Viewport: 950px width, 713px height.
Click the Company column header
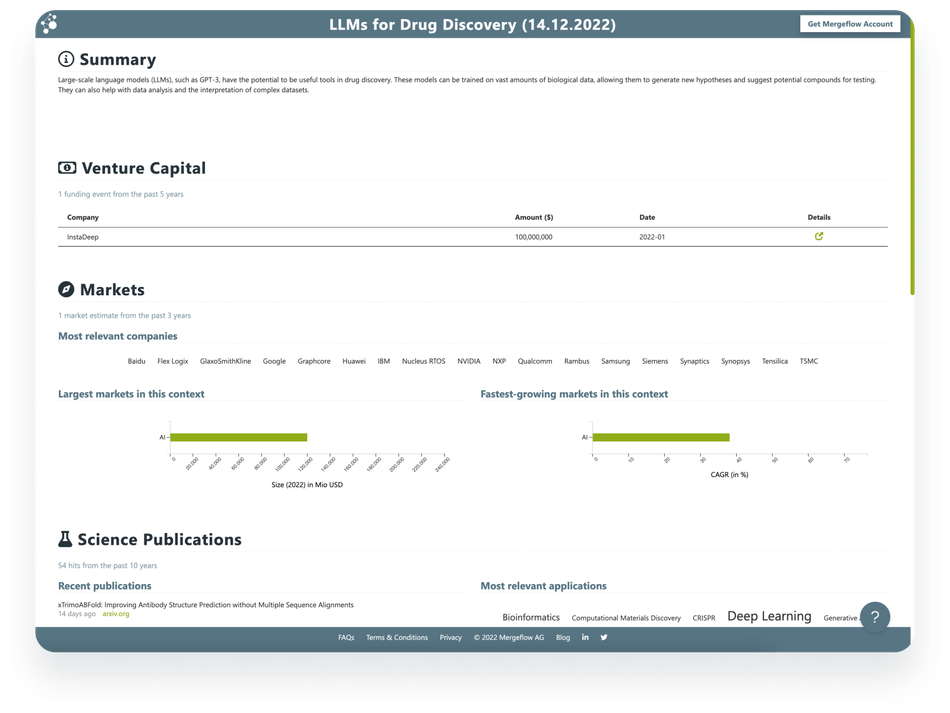82,217
